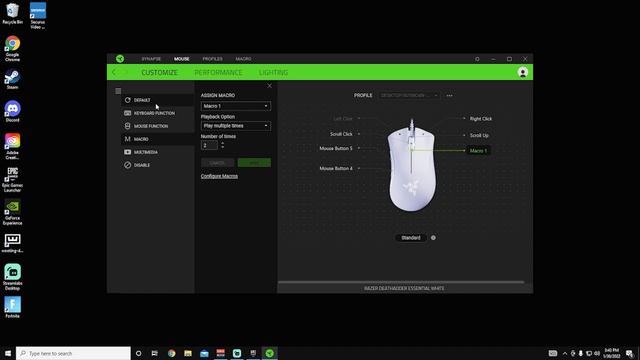Click the Razer Synapse taskbar icon

pyautogui.click(x=269, y=353)
